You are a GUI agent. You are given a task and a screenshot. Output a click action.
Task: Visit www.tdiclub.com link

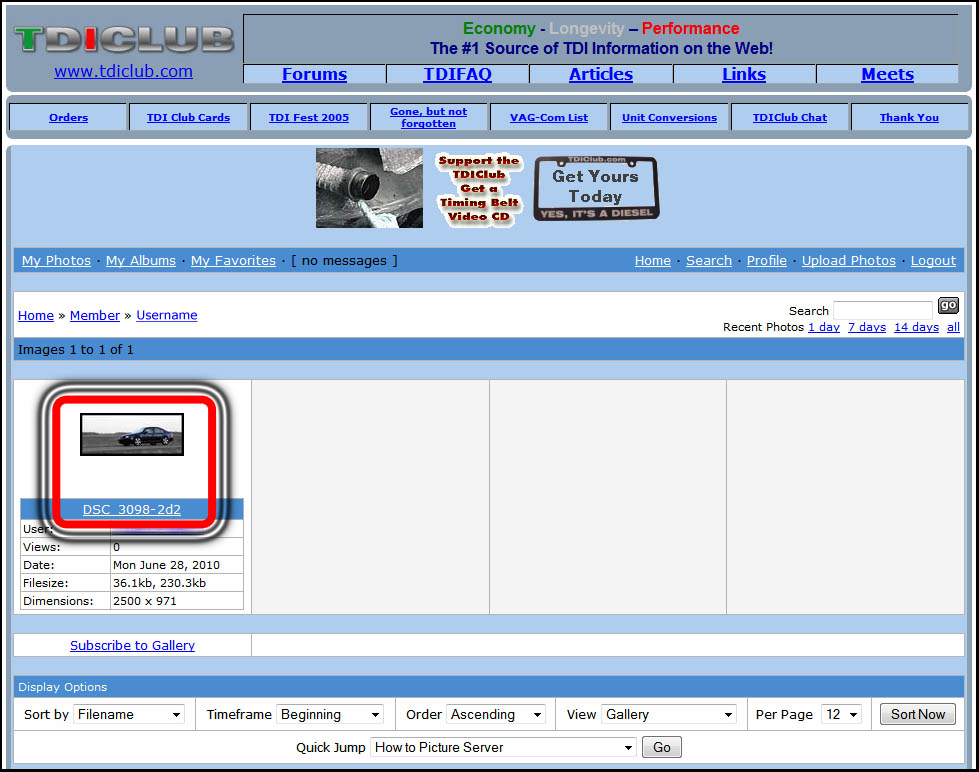124,71
